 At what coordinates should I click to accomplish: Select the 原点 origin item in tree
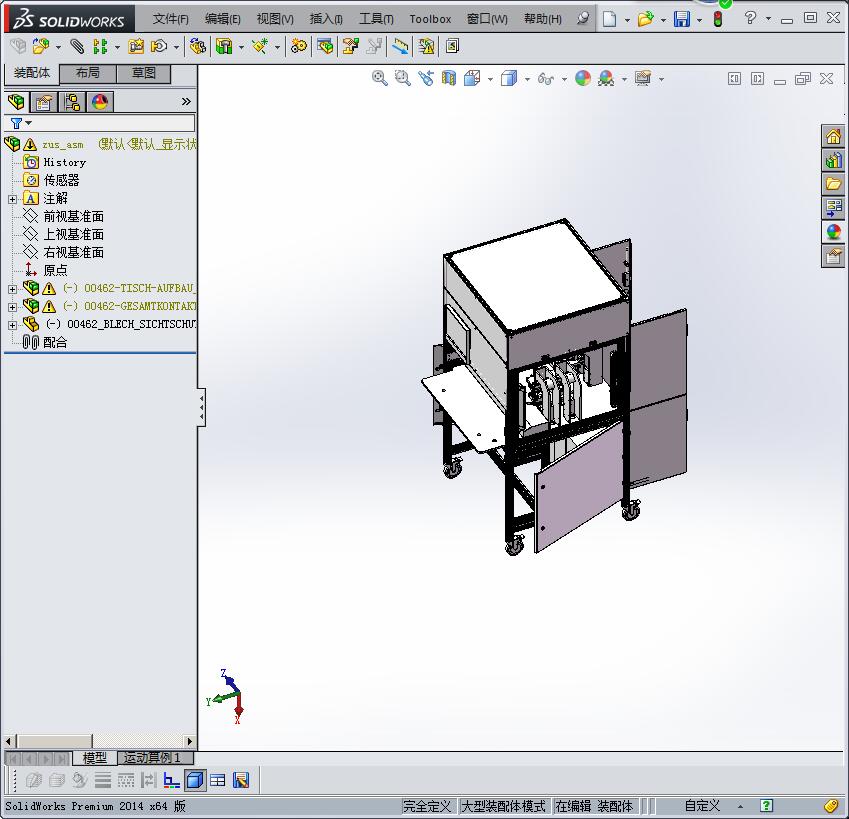point(55,270)
